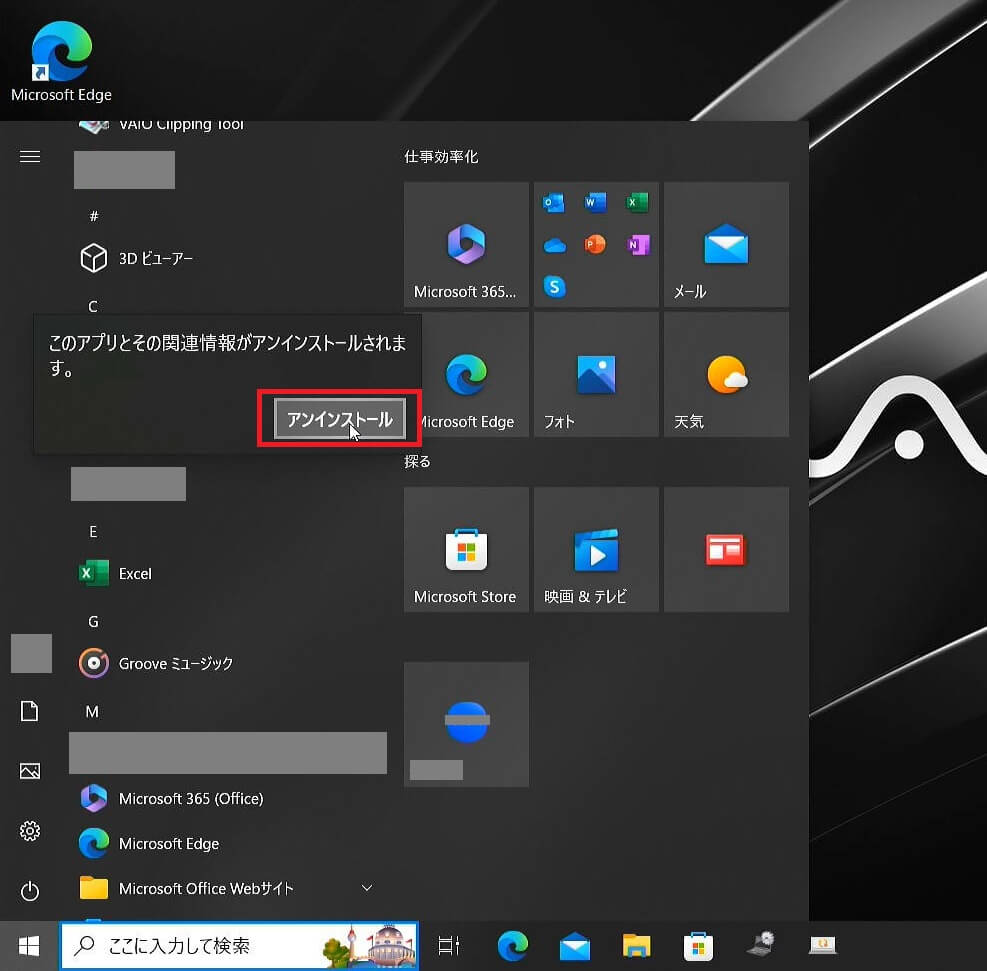The width and height of the screenshot is (987, 971).
Task: Click the 探る group title
Action: coord(417,461)
